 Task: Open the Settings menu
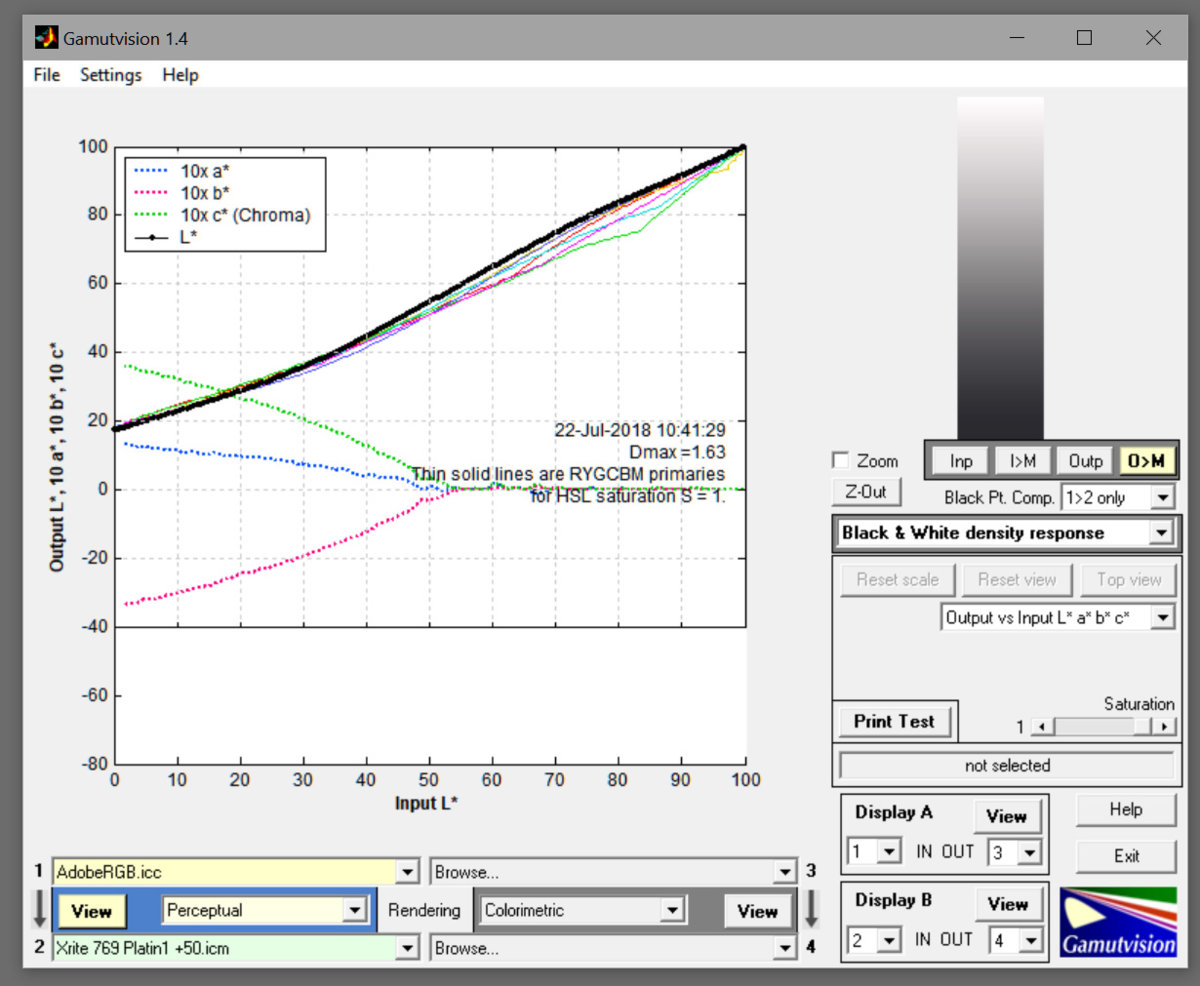[x=111, y=75]
